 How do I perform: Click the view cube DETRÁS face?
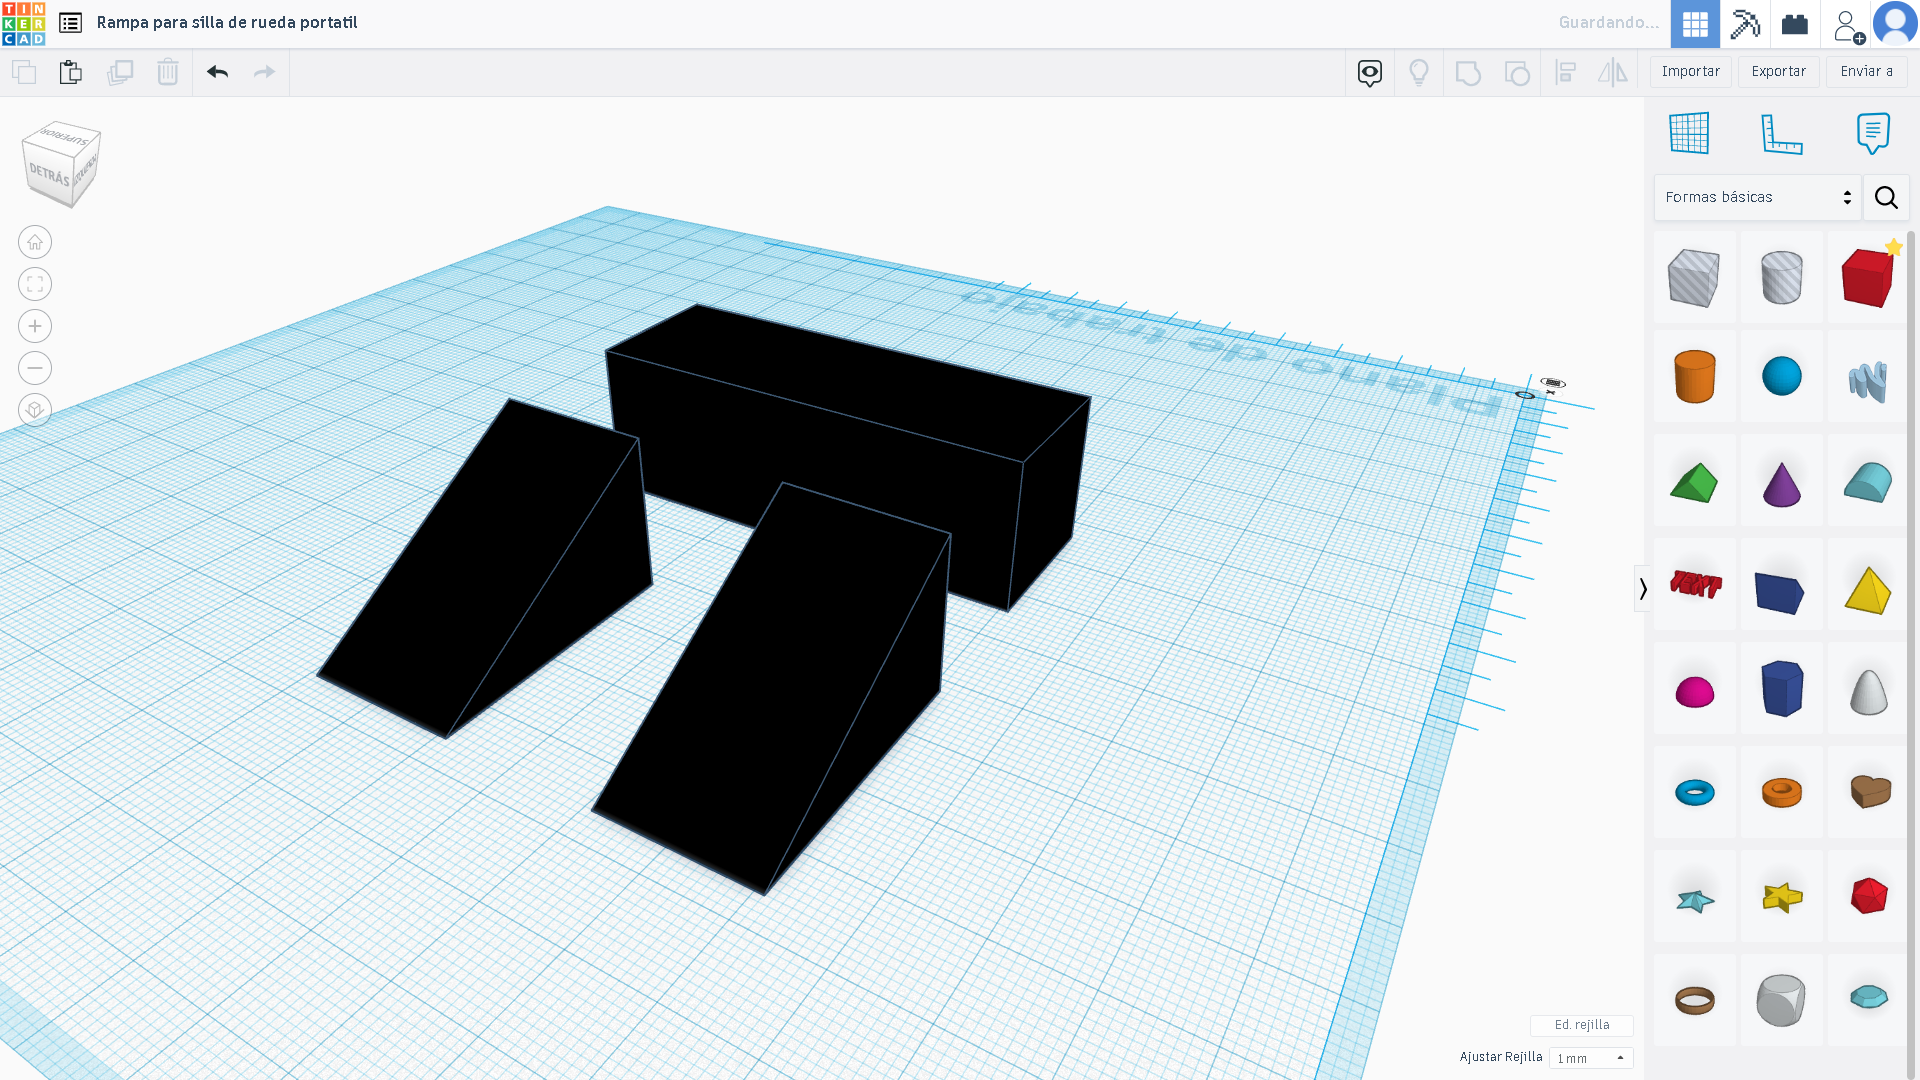click(49, 176)
